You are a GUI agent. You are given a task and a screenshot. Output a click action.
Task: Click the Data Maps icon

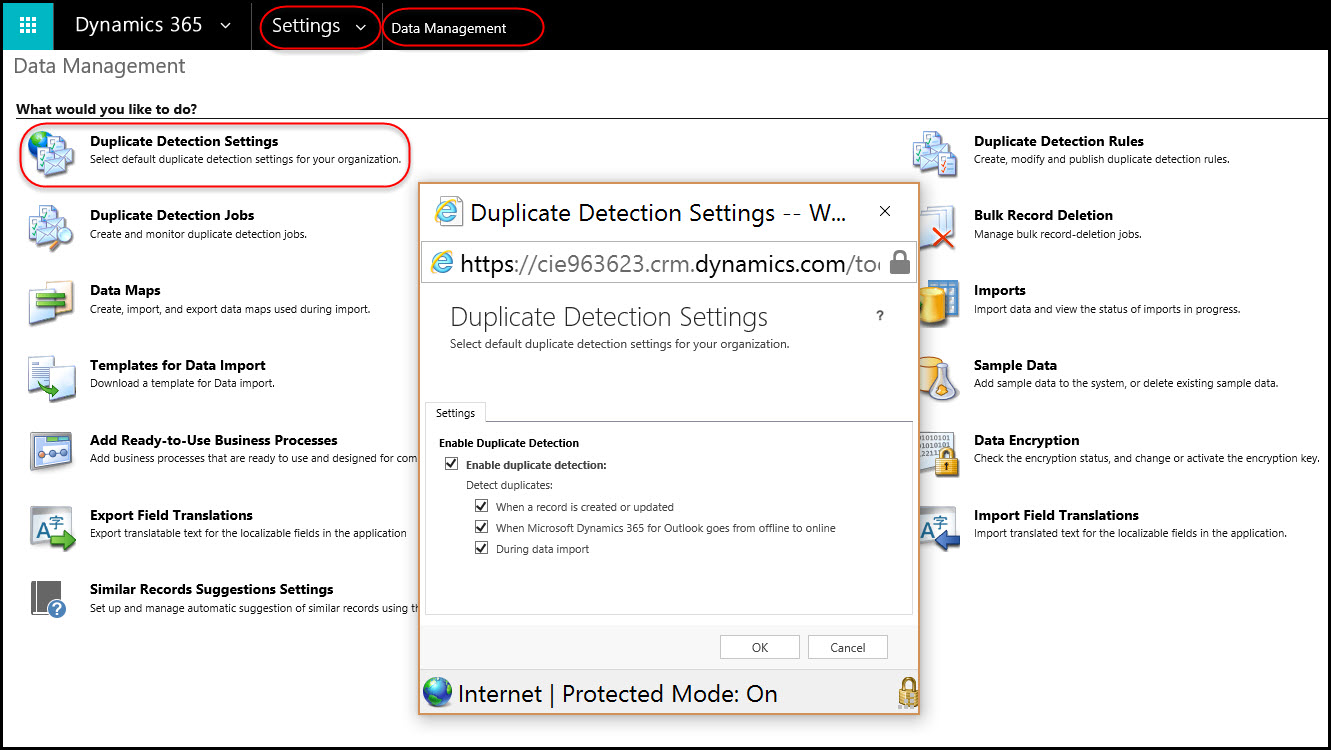51,302
